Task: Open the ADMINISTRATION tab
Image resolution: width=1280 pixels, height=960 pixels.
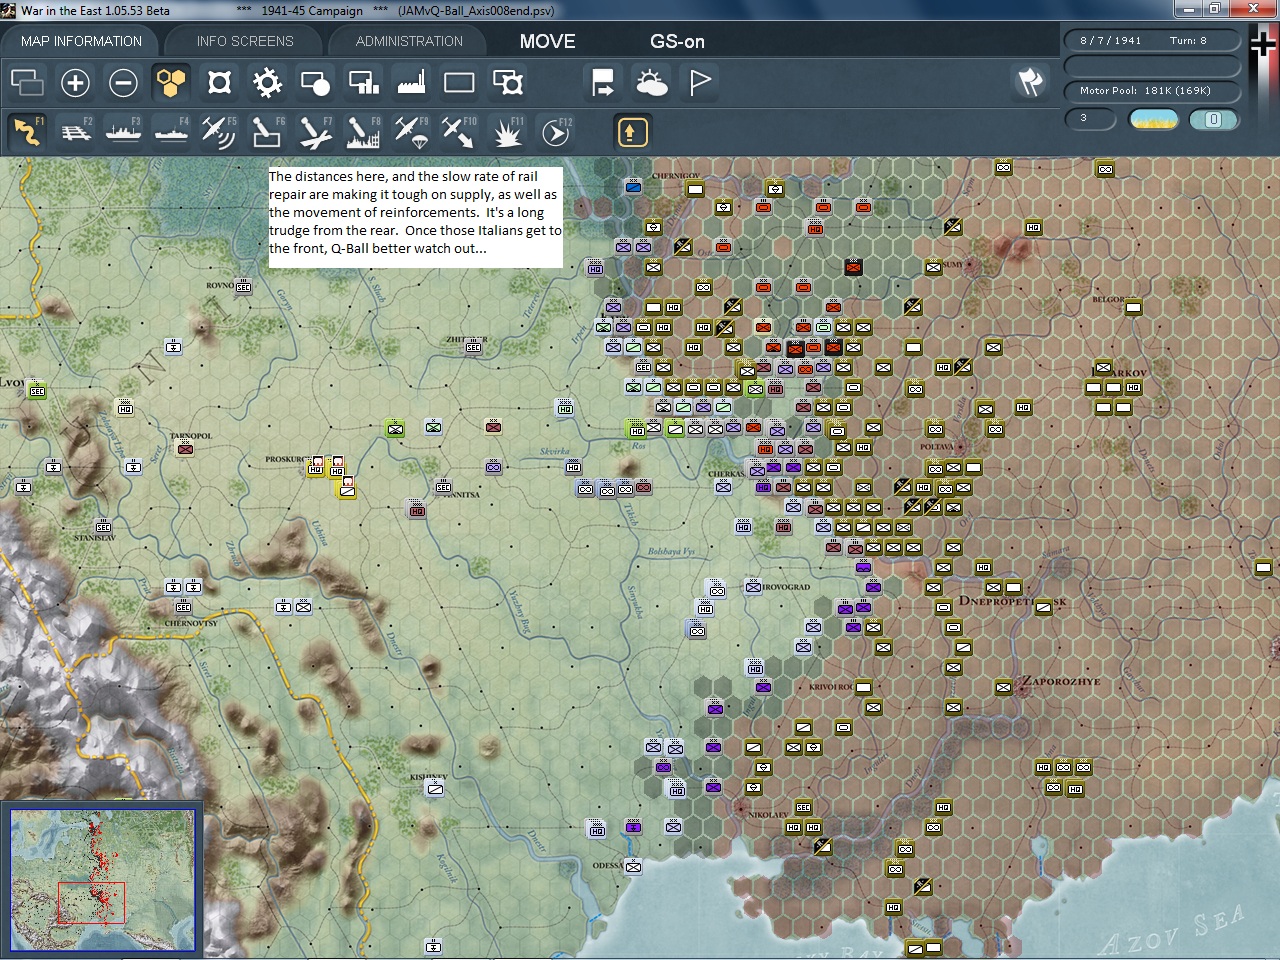Action: (x=409, y=41)
